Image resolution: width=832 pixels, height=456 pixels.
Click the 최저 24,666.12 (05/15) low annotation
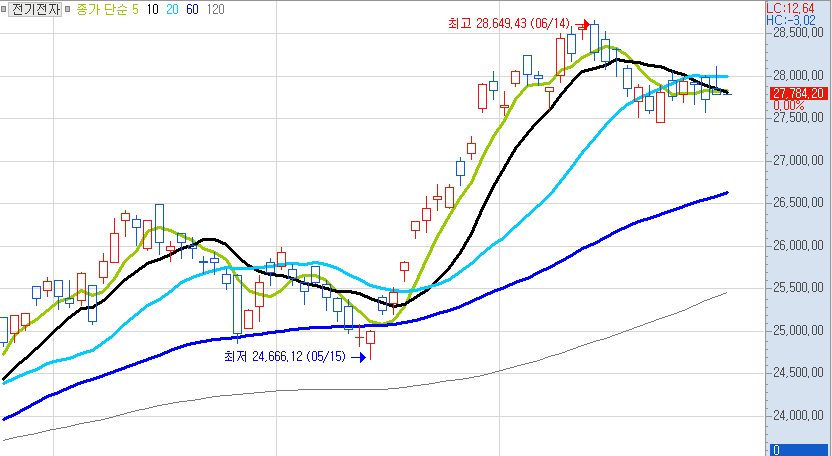[x=285, y=357]
